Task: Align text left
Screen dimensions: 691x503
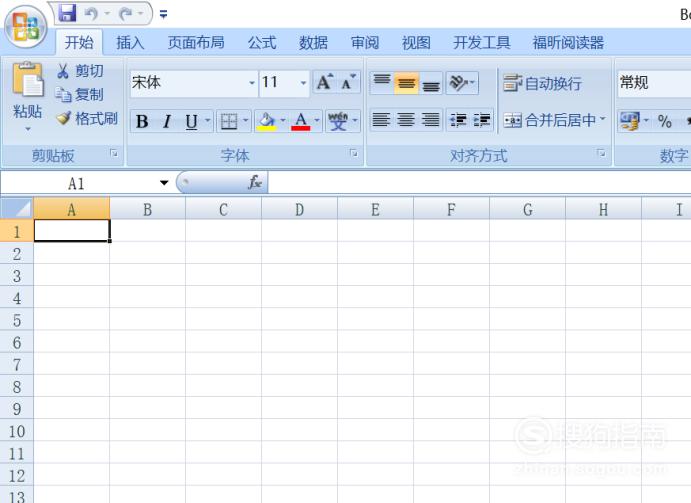Action: coord(382,119)
